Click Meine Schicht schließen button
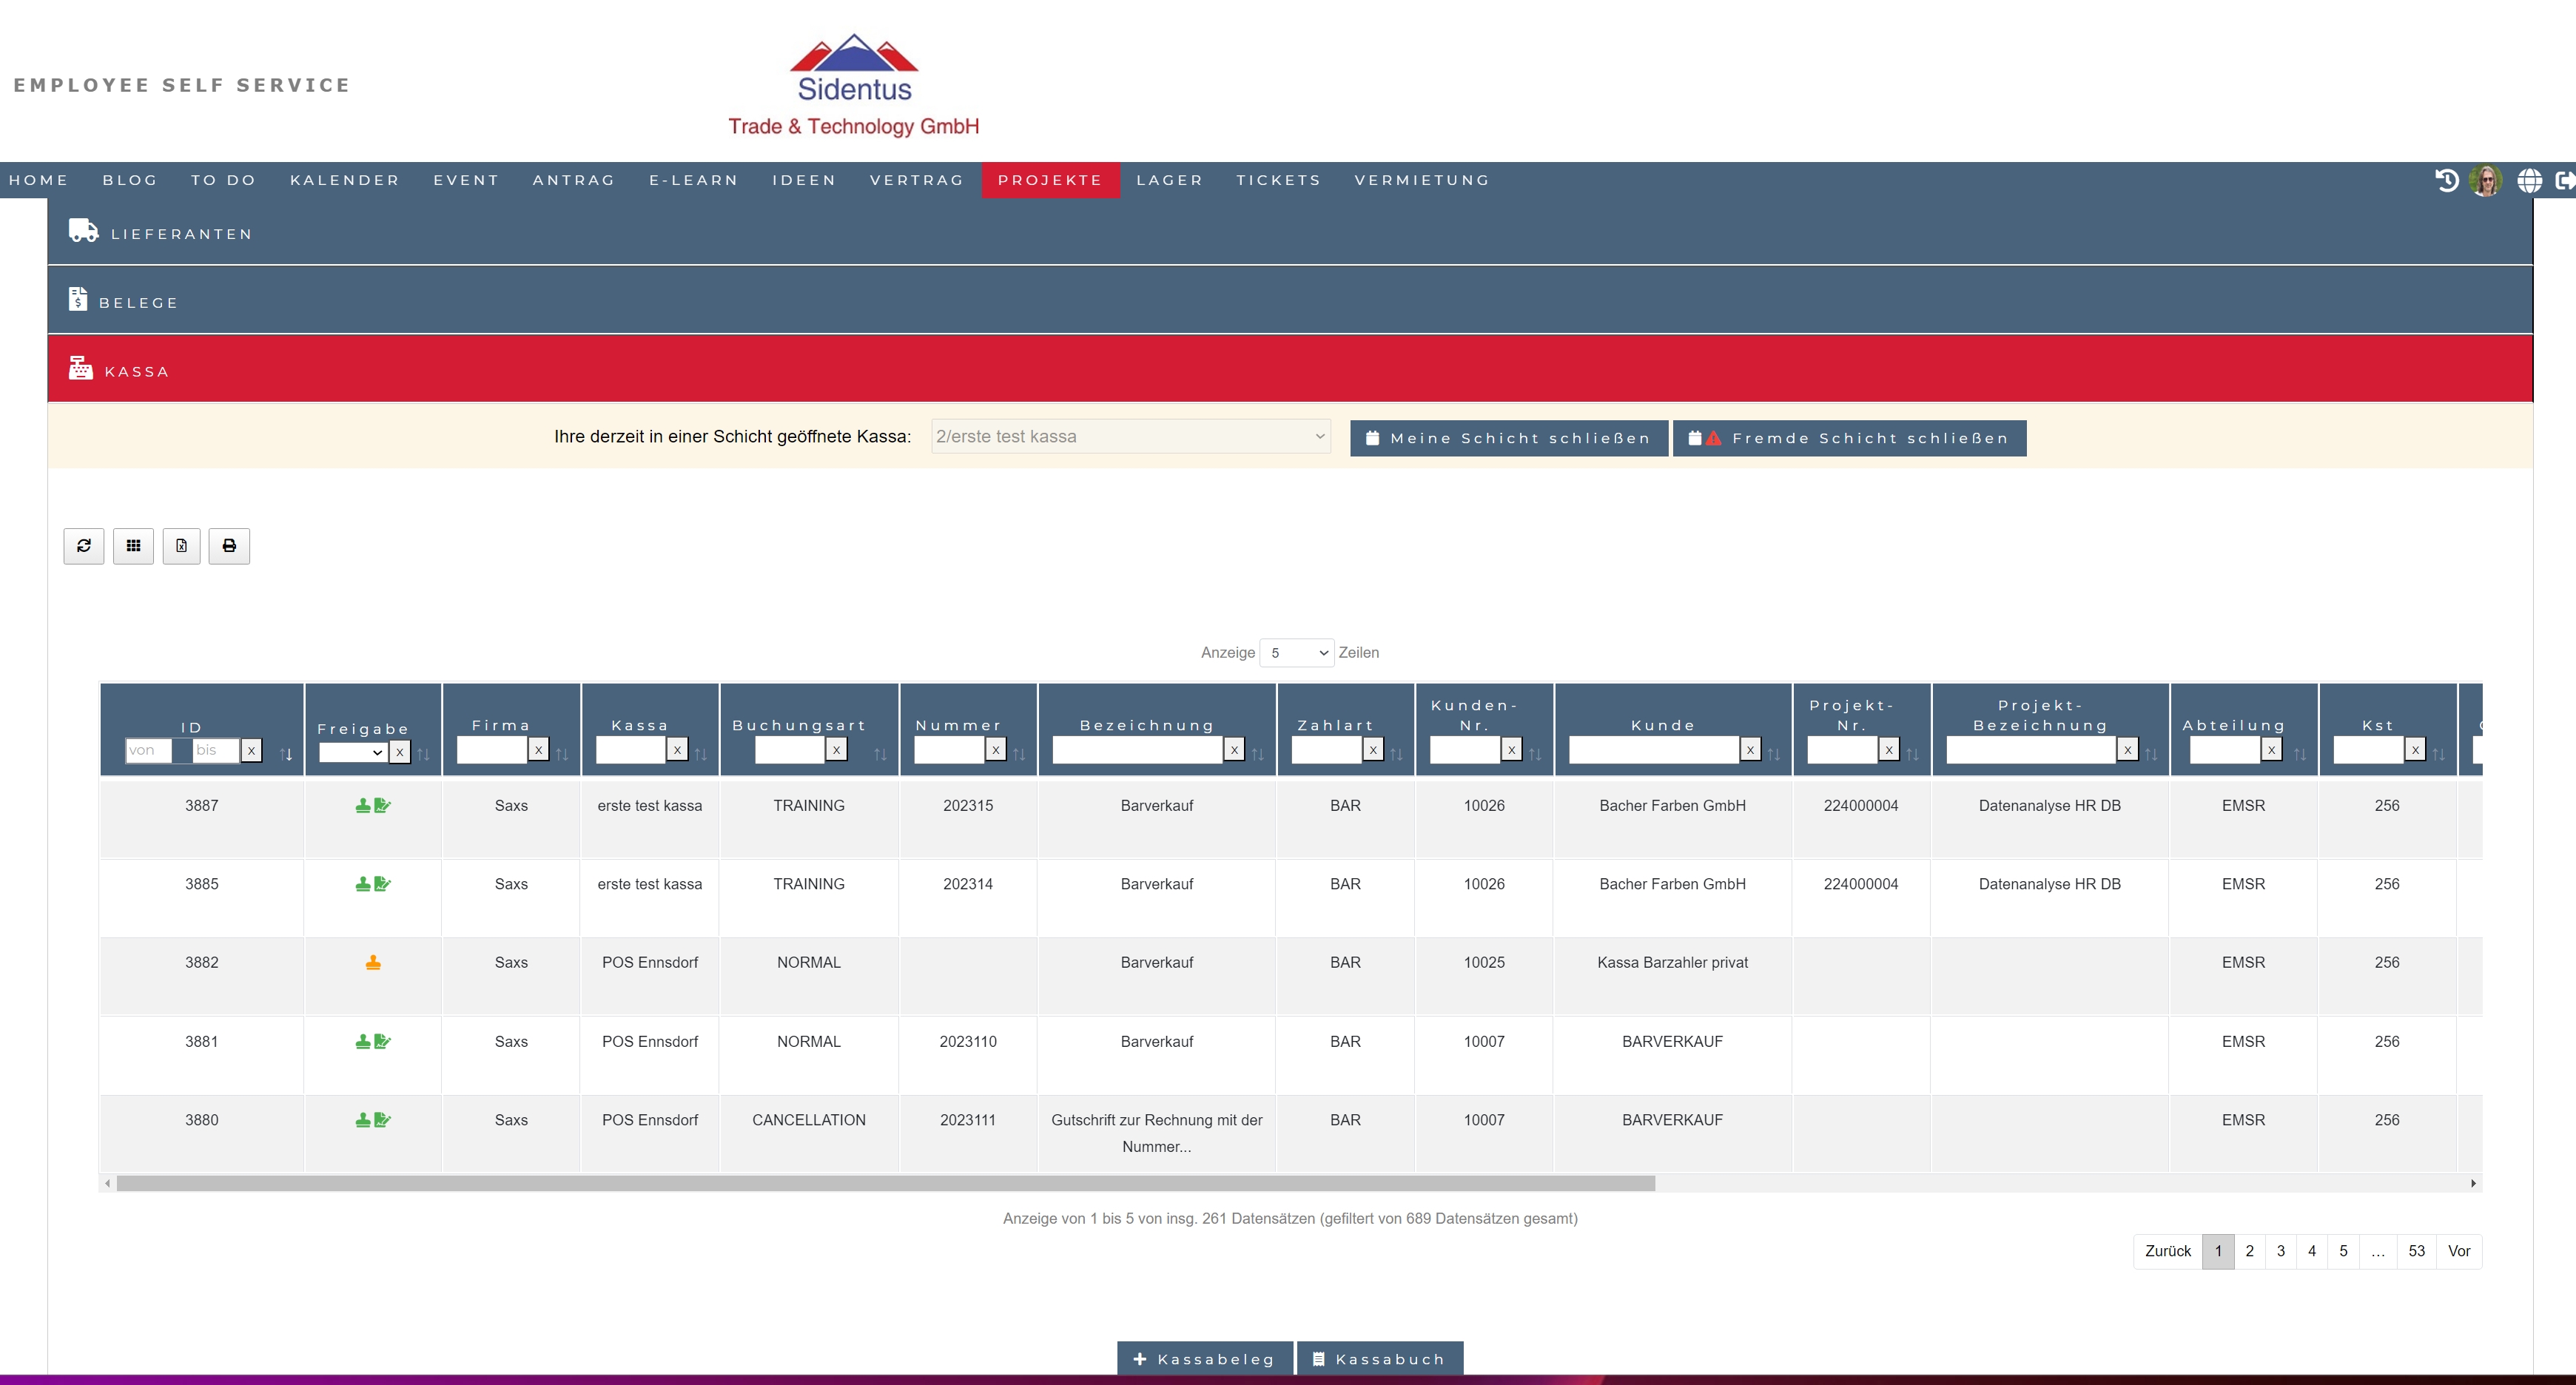 point(1508,438)
